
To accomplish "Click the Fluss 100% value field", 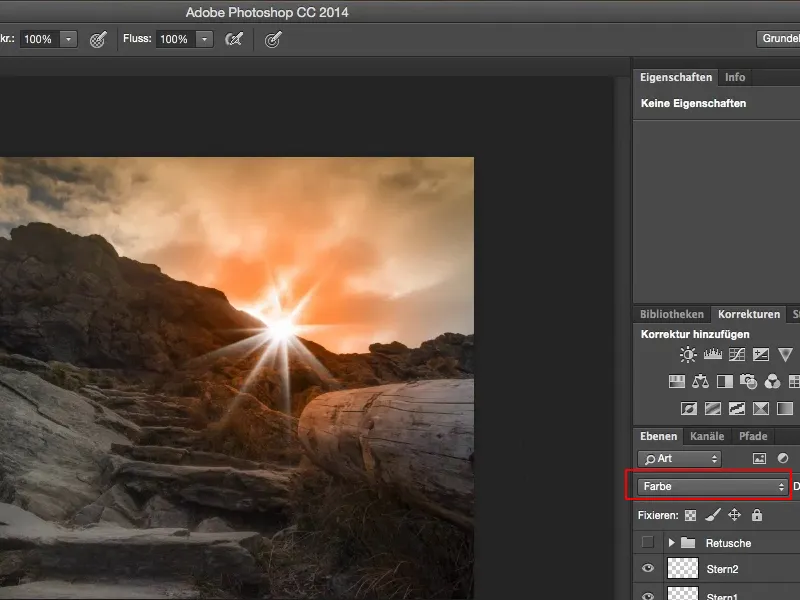I will click(x=174, y=39).
